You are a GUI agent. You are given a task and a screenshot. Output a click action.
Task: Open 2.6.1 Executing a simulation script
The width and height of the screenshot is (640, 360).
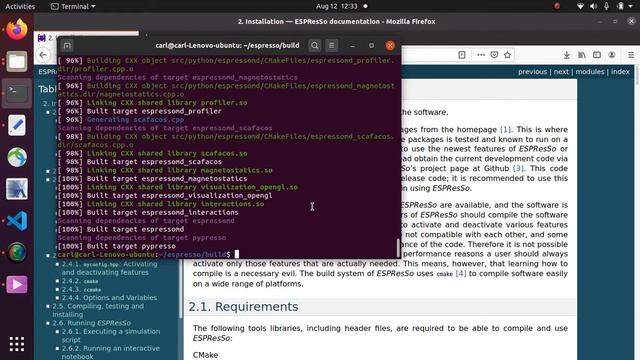(111, 336)
